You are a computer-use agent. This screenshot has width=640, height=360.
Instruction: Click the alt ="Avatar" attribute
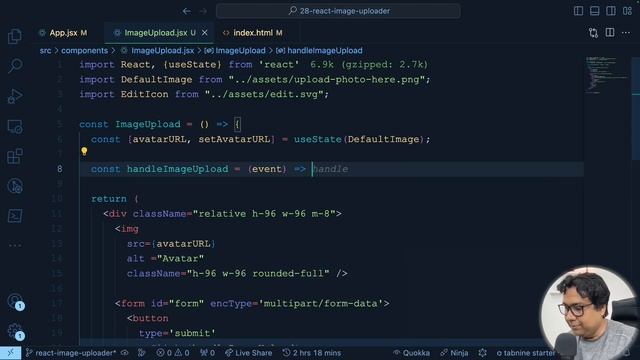tap(165, 258)
